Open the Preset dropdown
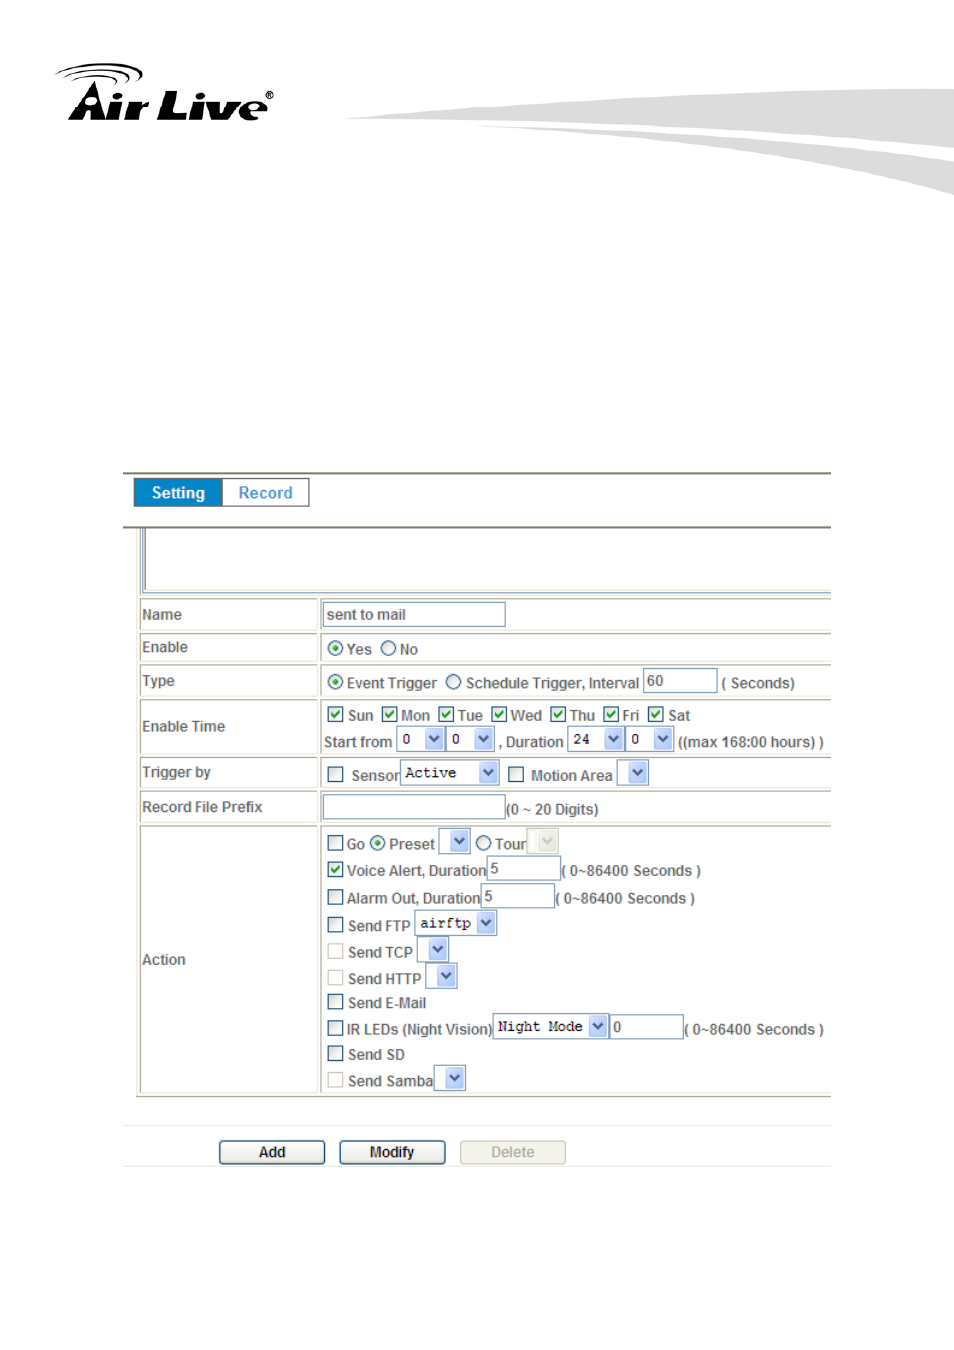 click(454, 841)
